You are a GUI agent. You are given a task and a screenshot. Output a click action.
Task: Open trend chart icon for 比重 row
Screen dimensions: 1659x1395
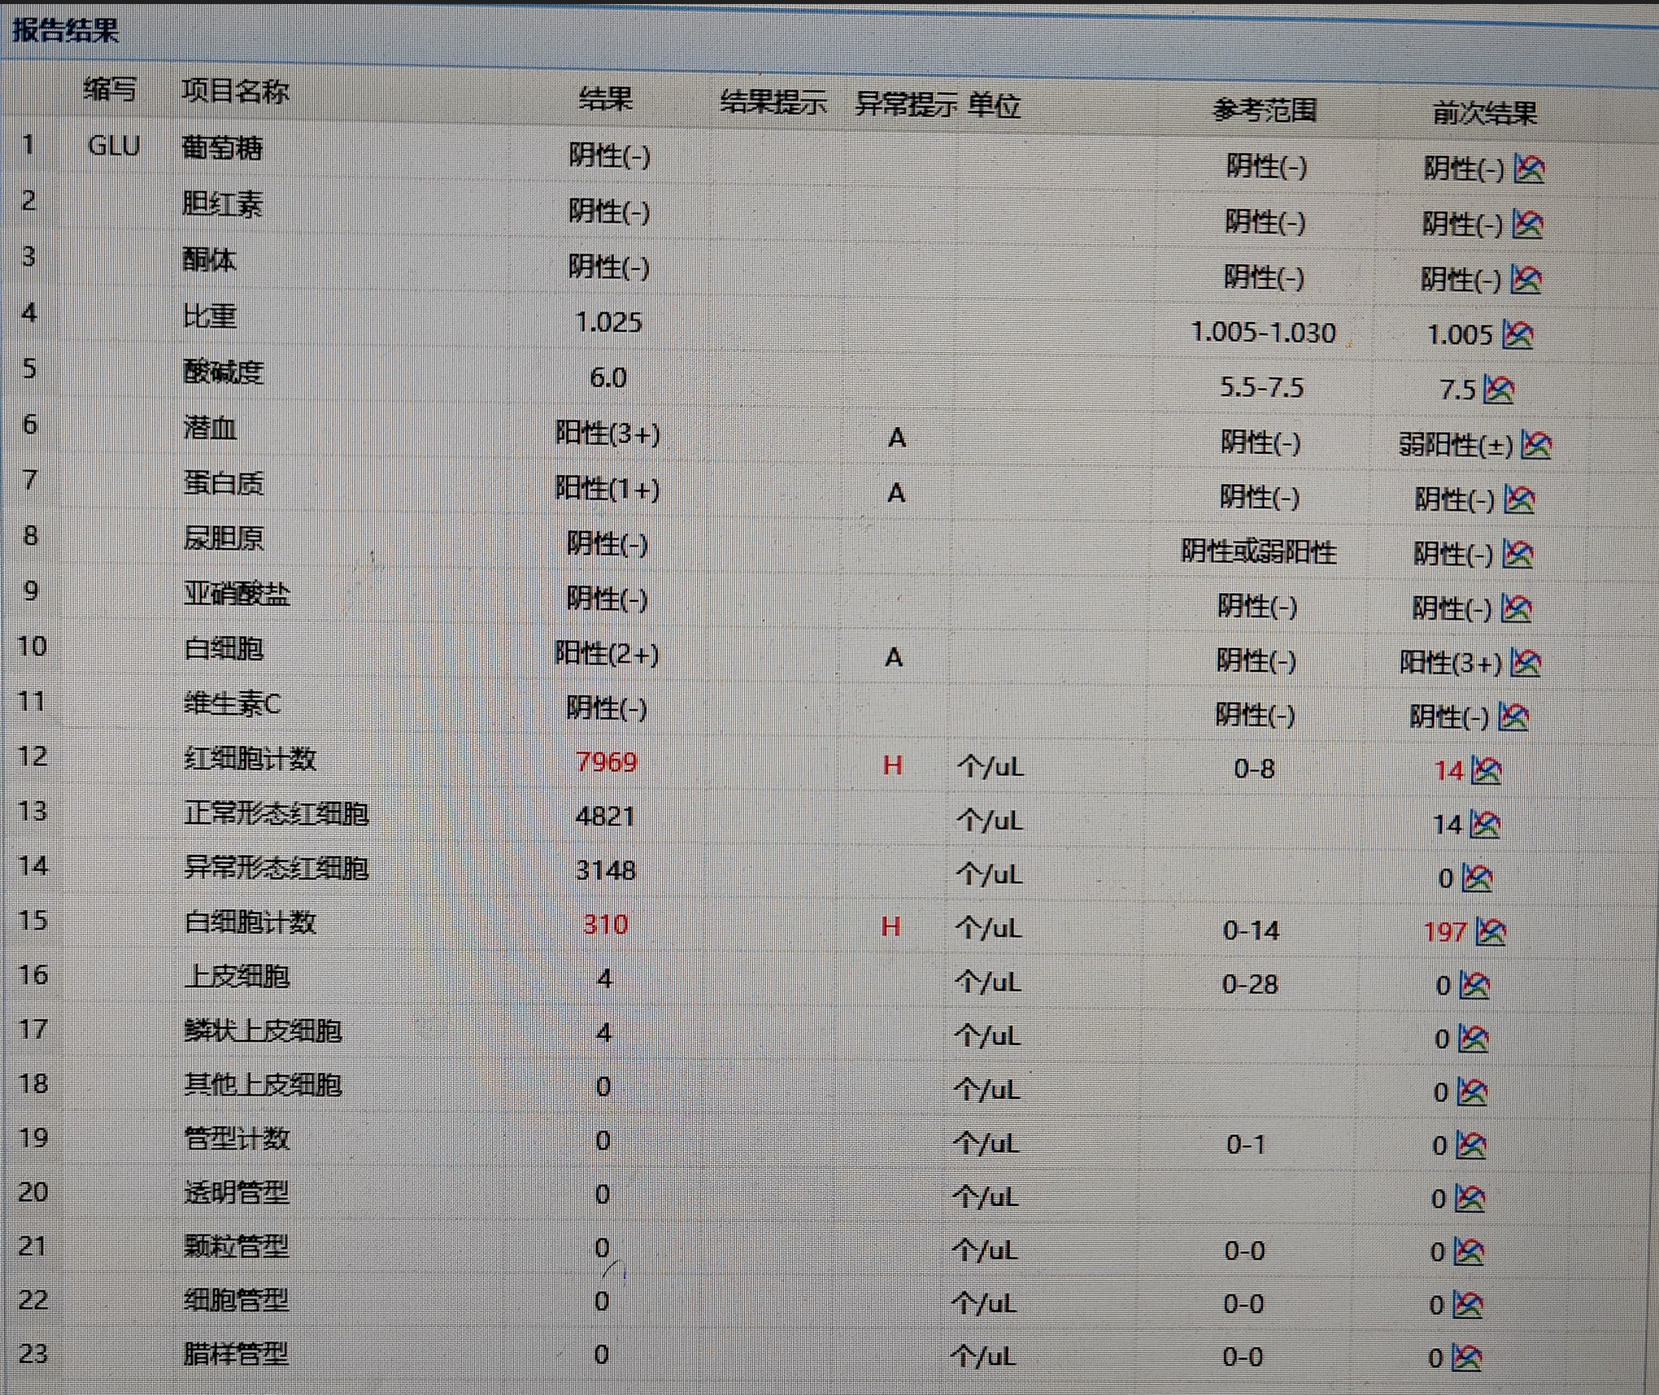click(x=1518, y=334)
